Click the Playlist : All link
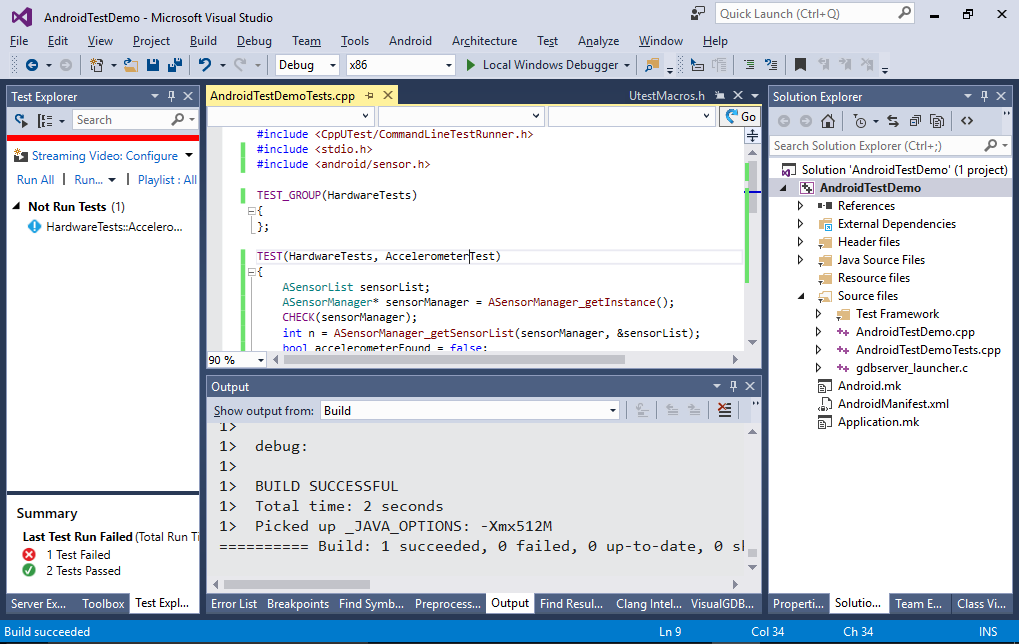 [x=167, y=180]
